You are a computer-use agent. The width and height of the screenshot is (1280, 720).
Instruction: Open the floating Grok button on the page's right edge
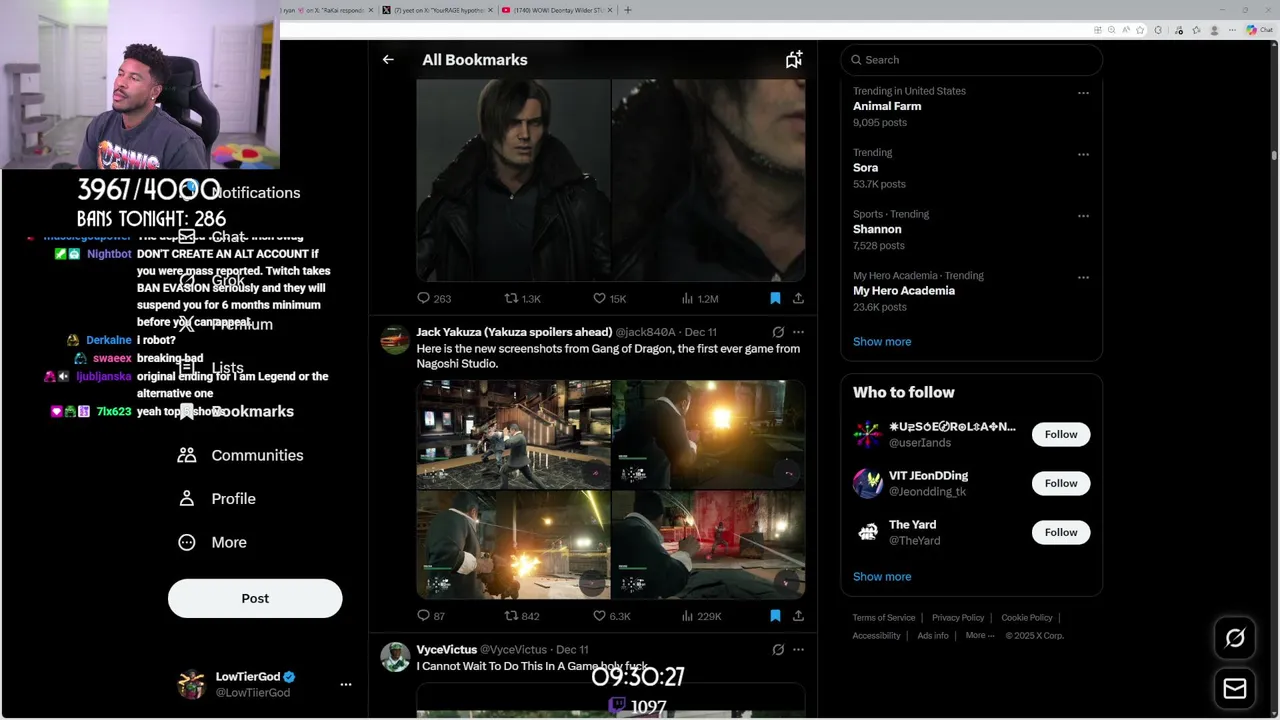(1235, 638)
